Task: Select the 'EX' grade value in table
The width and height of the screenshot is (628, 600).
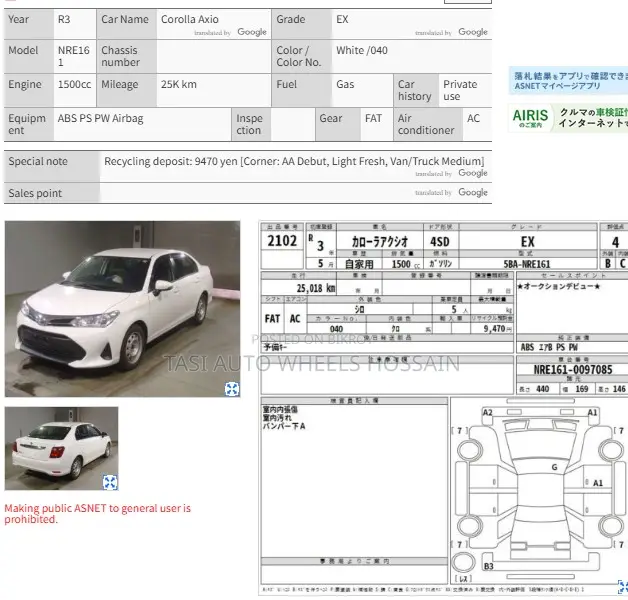Action: (x=342, y=19)
